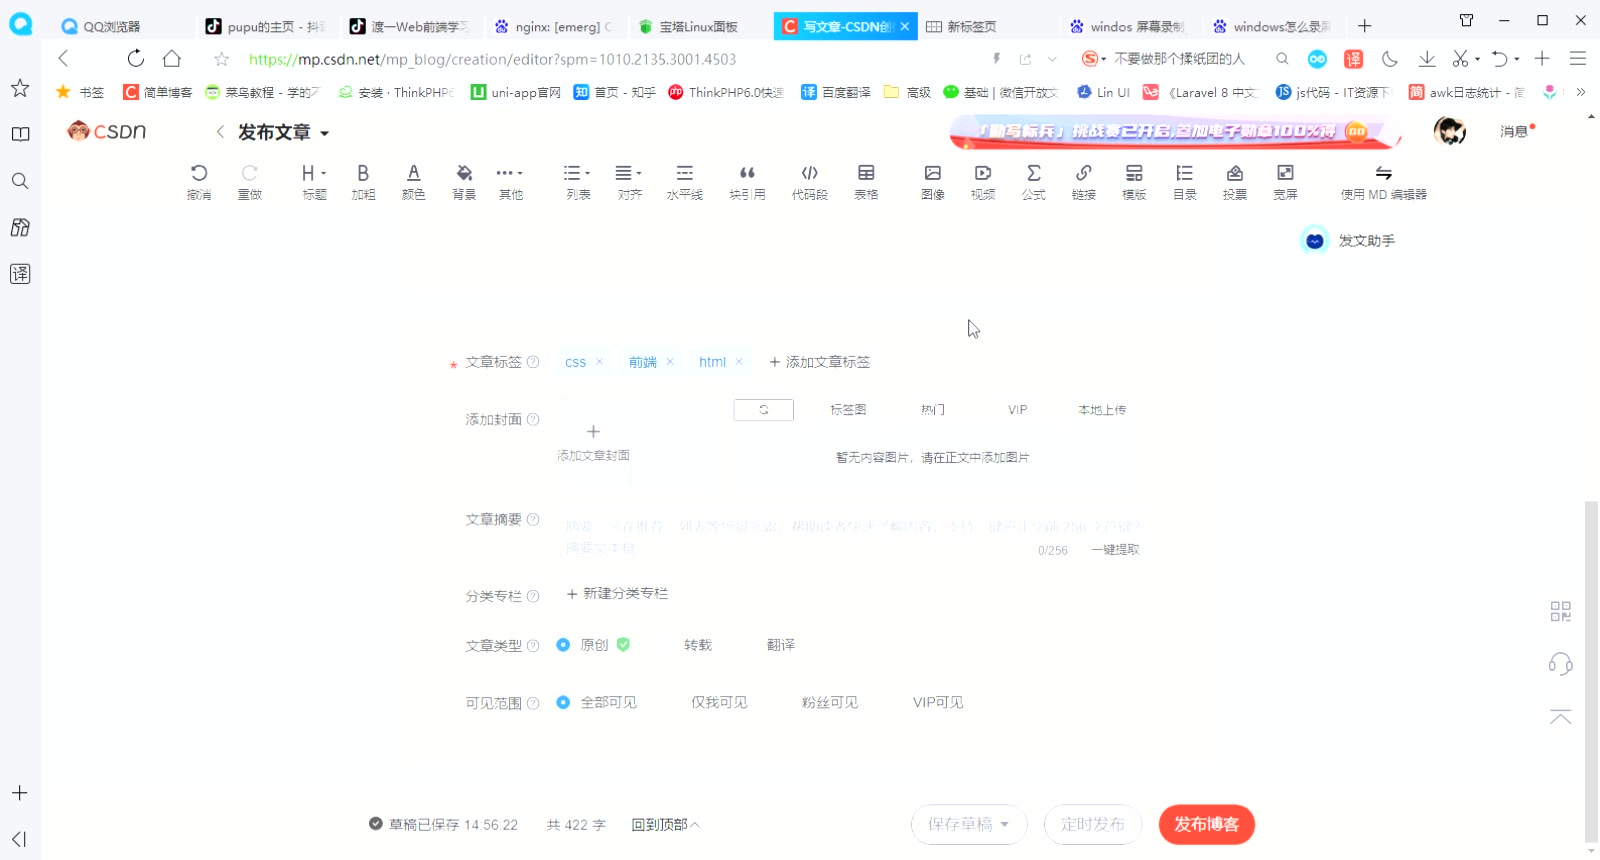Click the red 发布博客 button
Viewport: 1600px width, 860px height.
pyautogui.click(x=1206, y=825)
